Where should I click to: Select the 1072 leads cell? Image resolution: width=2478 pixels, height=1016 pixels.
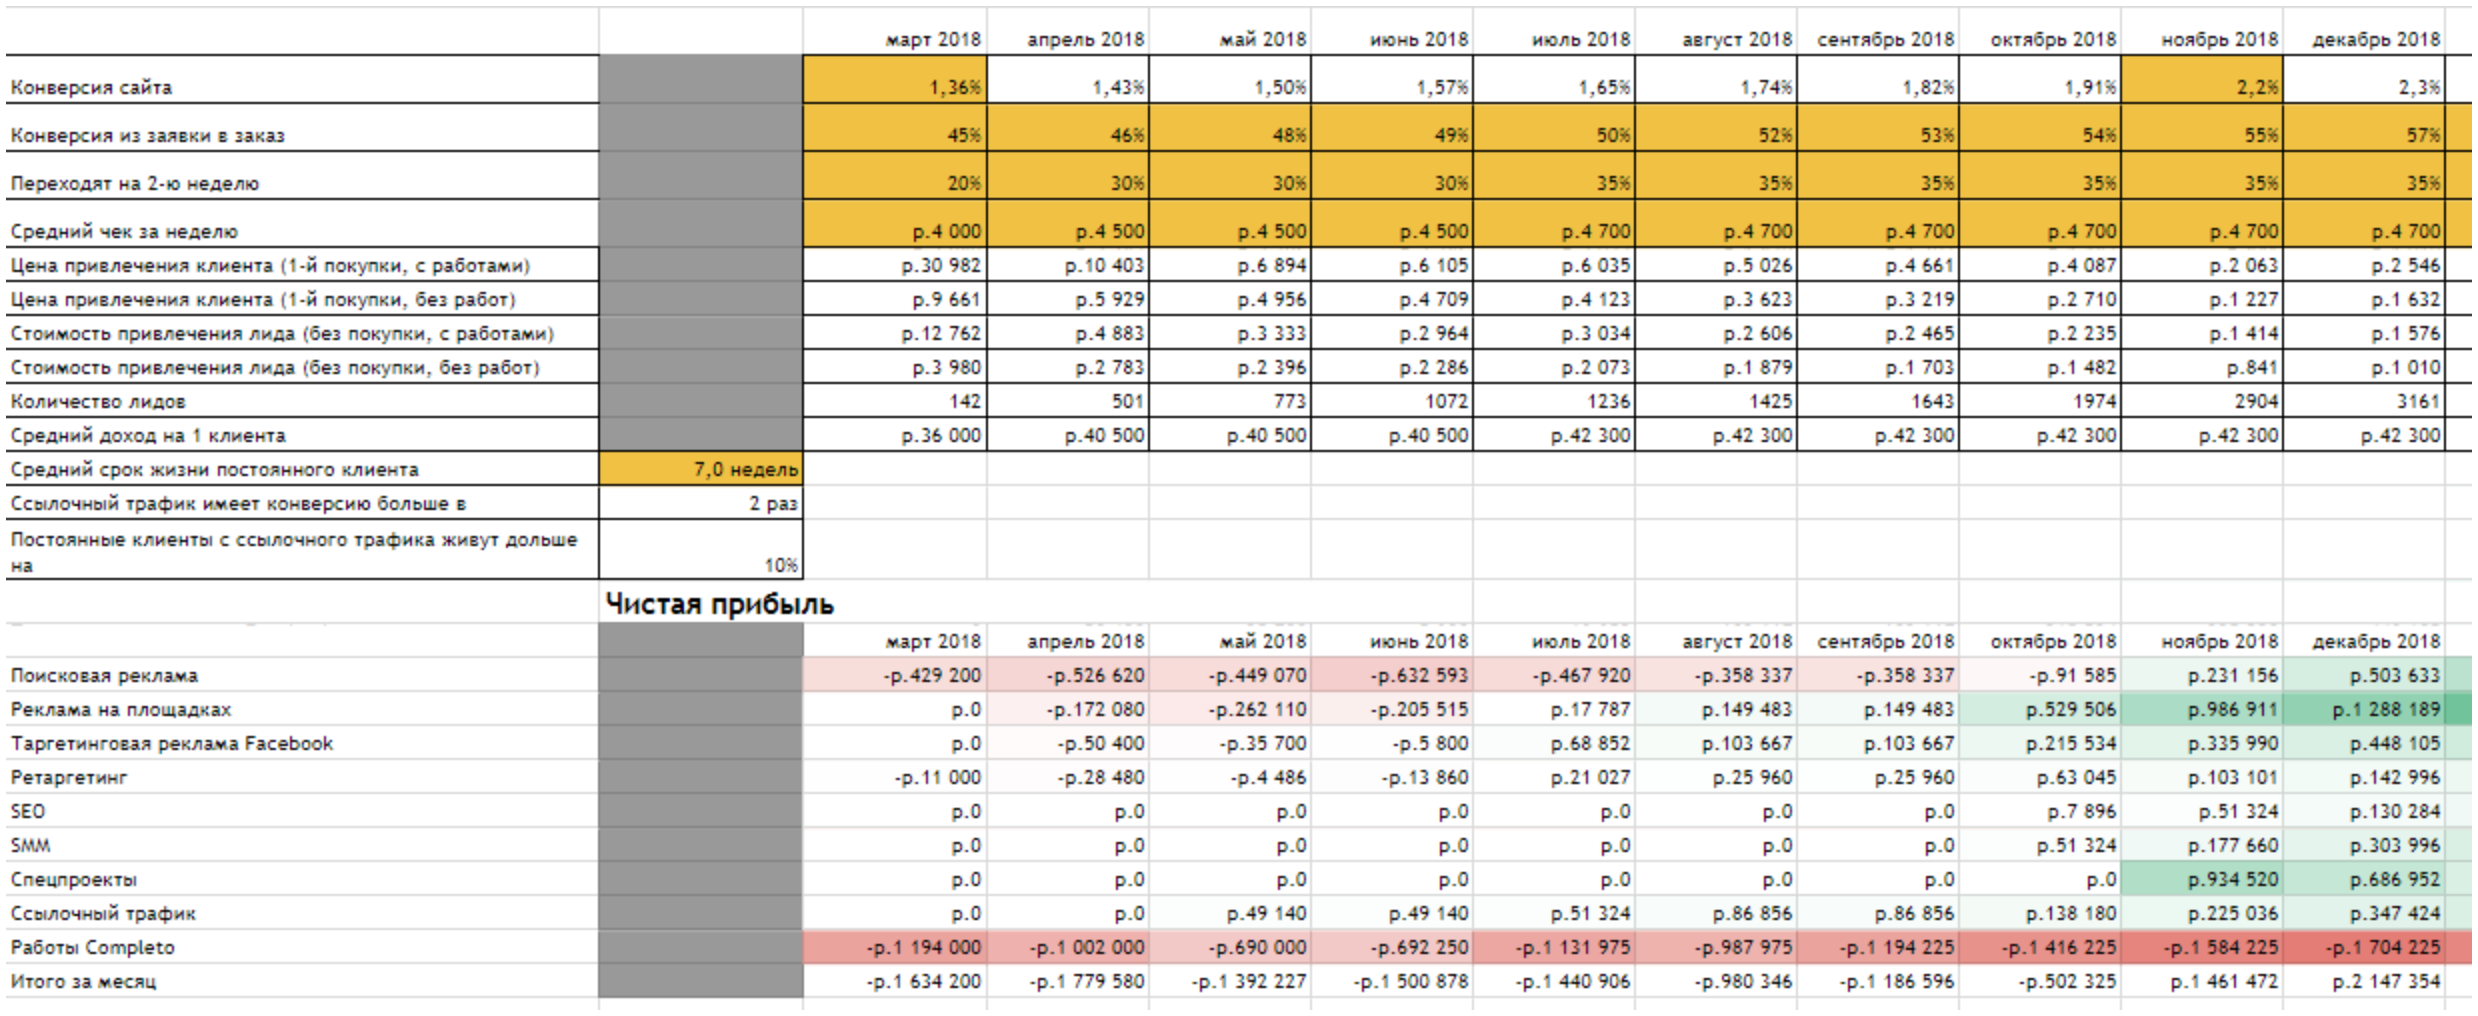click(x=1391, y=401)
